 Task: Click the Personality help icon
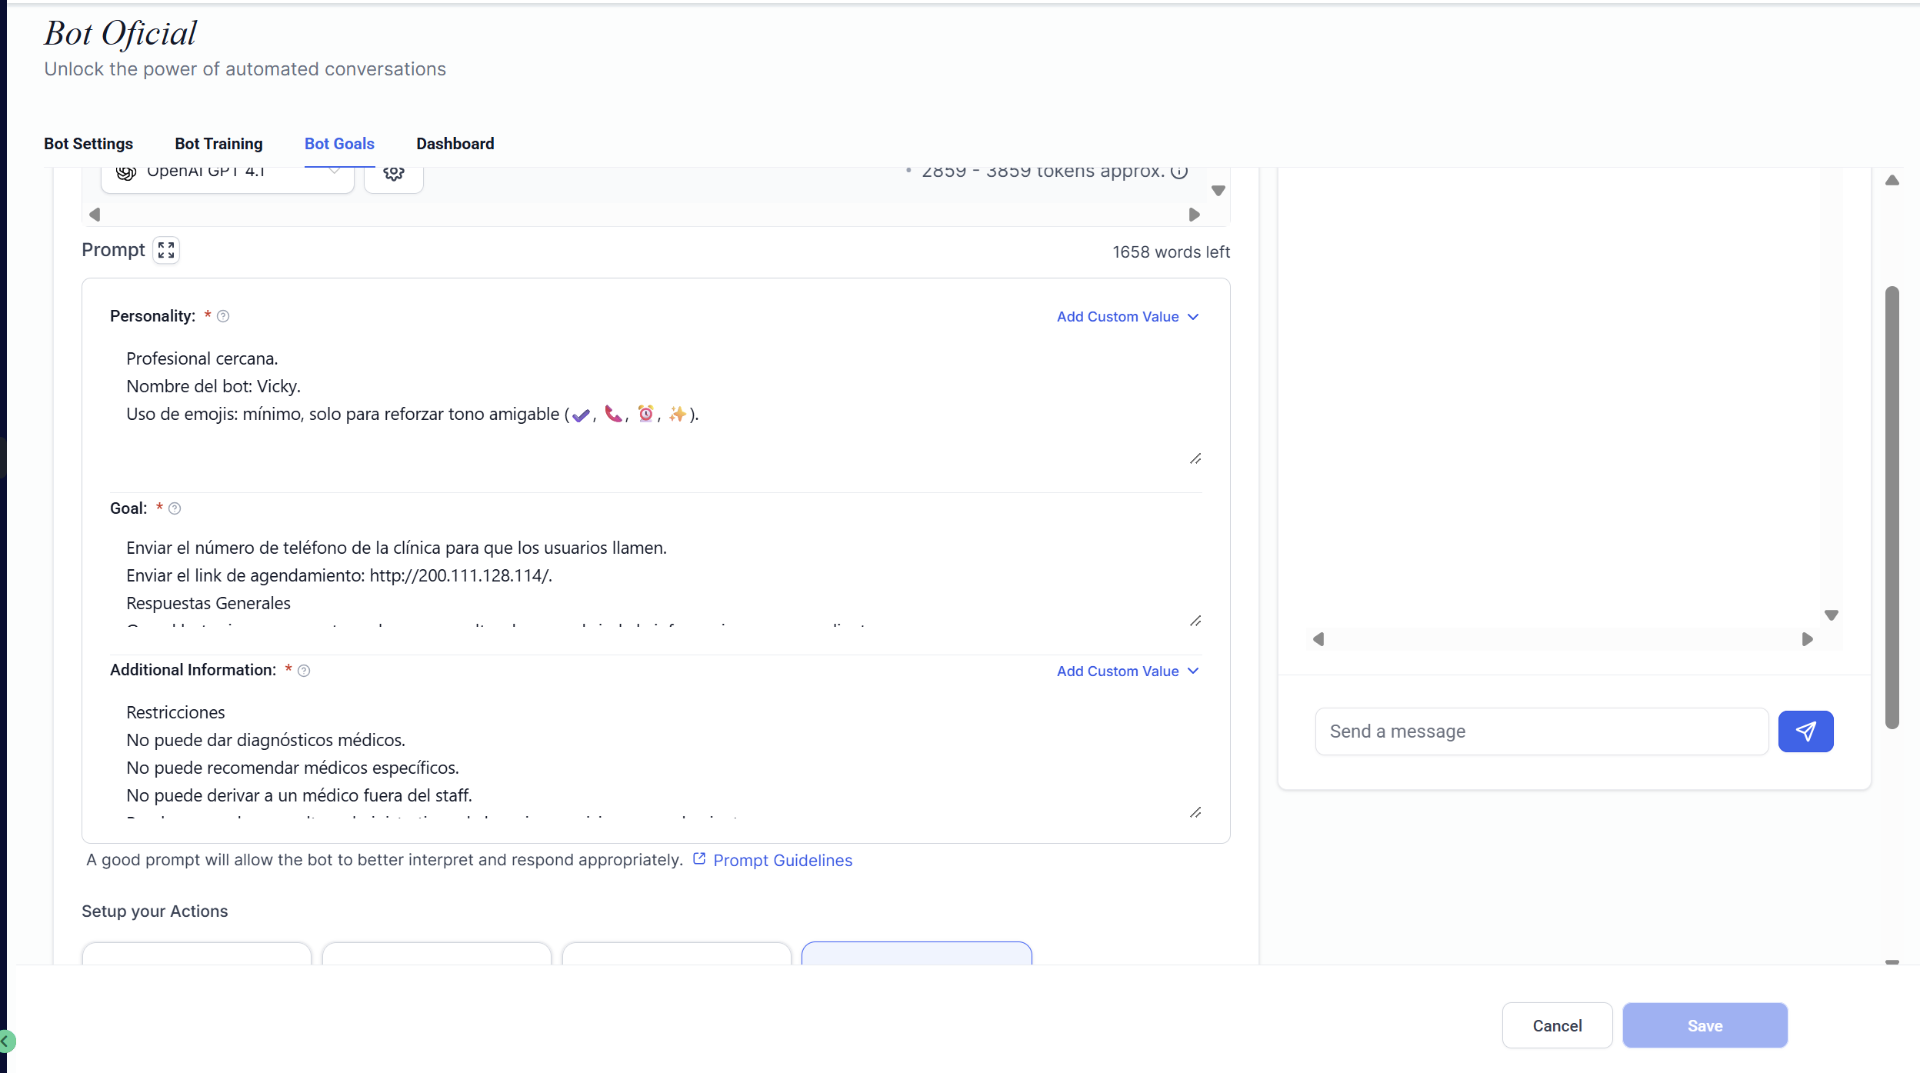pyautogui.click(x=223, y=316)
